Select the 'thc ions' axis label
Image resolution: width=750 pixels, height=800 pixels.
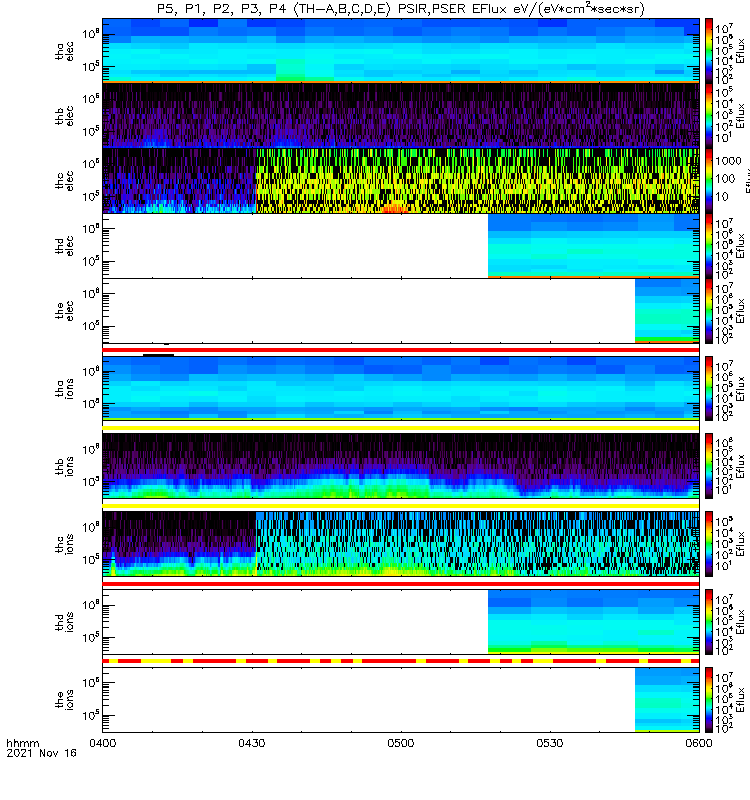64,544
